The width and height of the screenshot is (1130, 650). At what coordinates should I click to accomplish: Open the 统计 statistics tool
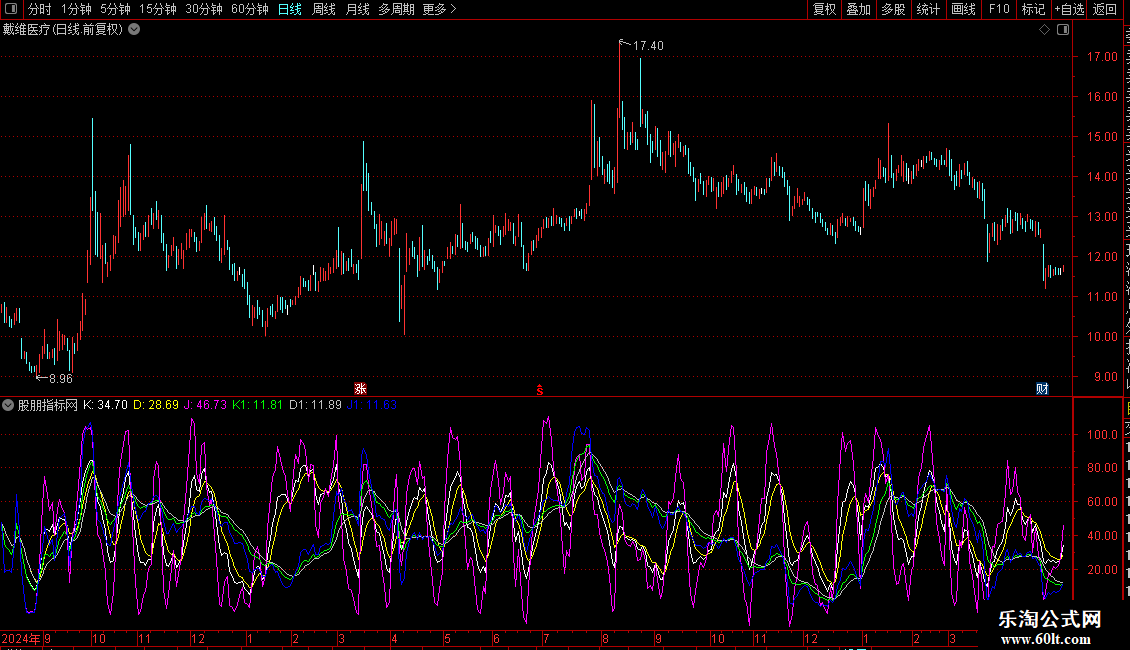927,9
